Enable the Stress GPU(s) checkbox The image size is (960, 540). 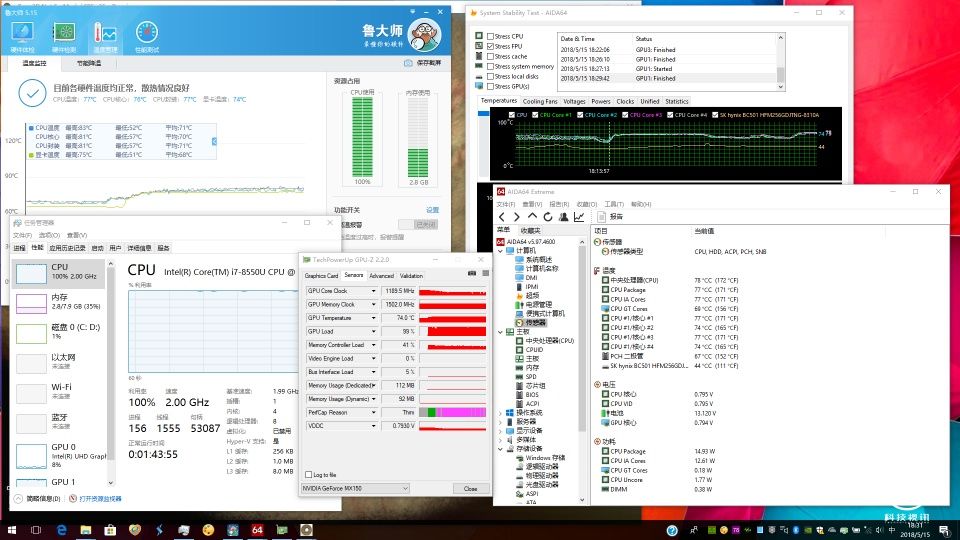point(490,86)
